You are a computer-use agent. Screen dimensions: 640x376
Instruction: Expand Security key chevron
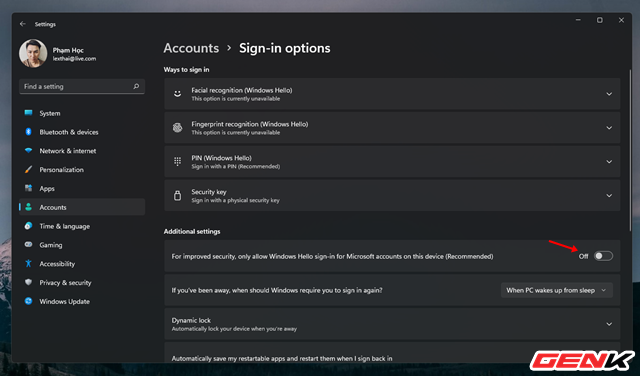click(x=609, y=196)
